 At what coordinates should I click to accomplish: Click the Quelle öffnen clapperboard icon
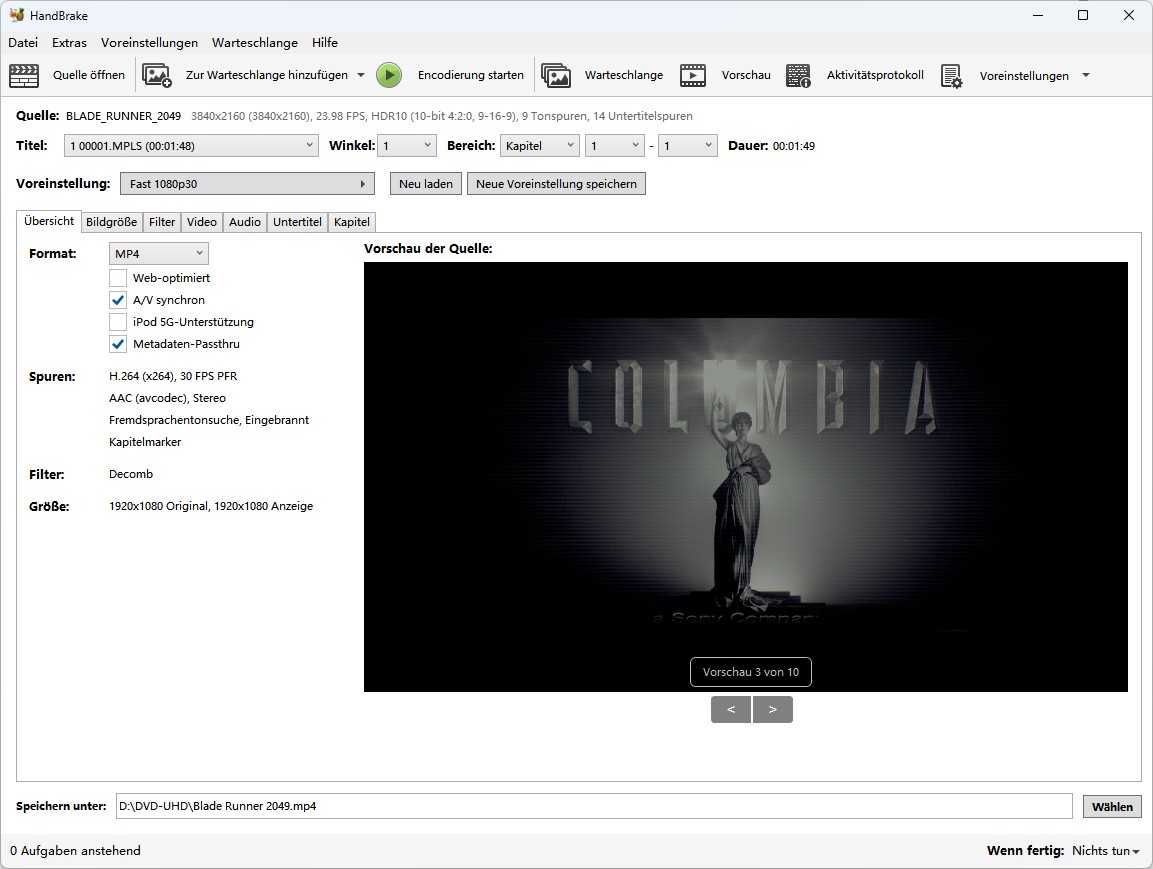24,75
